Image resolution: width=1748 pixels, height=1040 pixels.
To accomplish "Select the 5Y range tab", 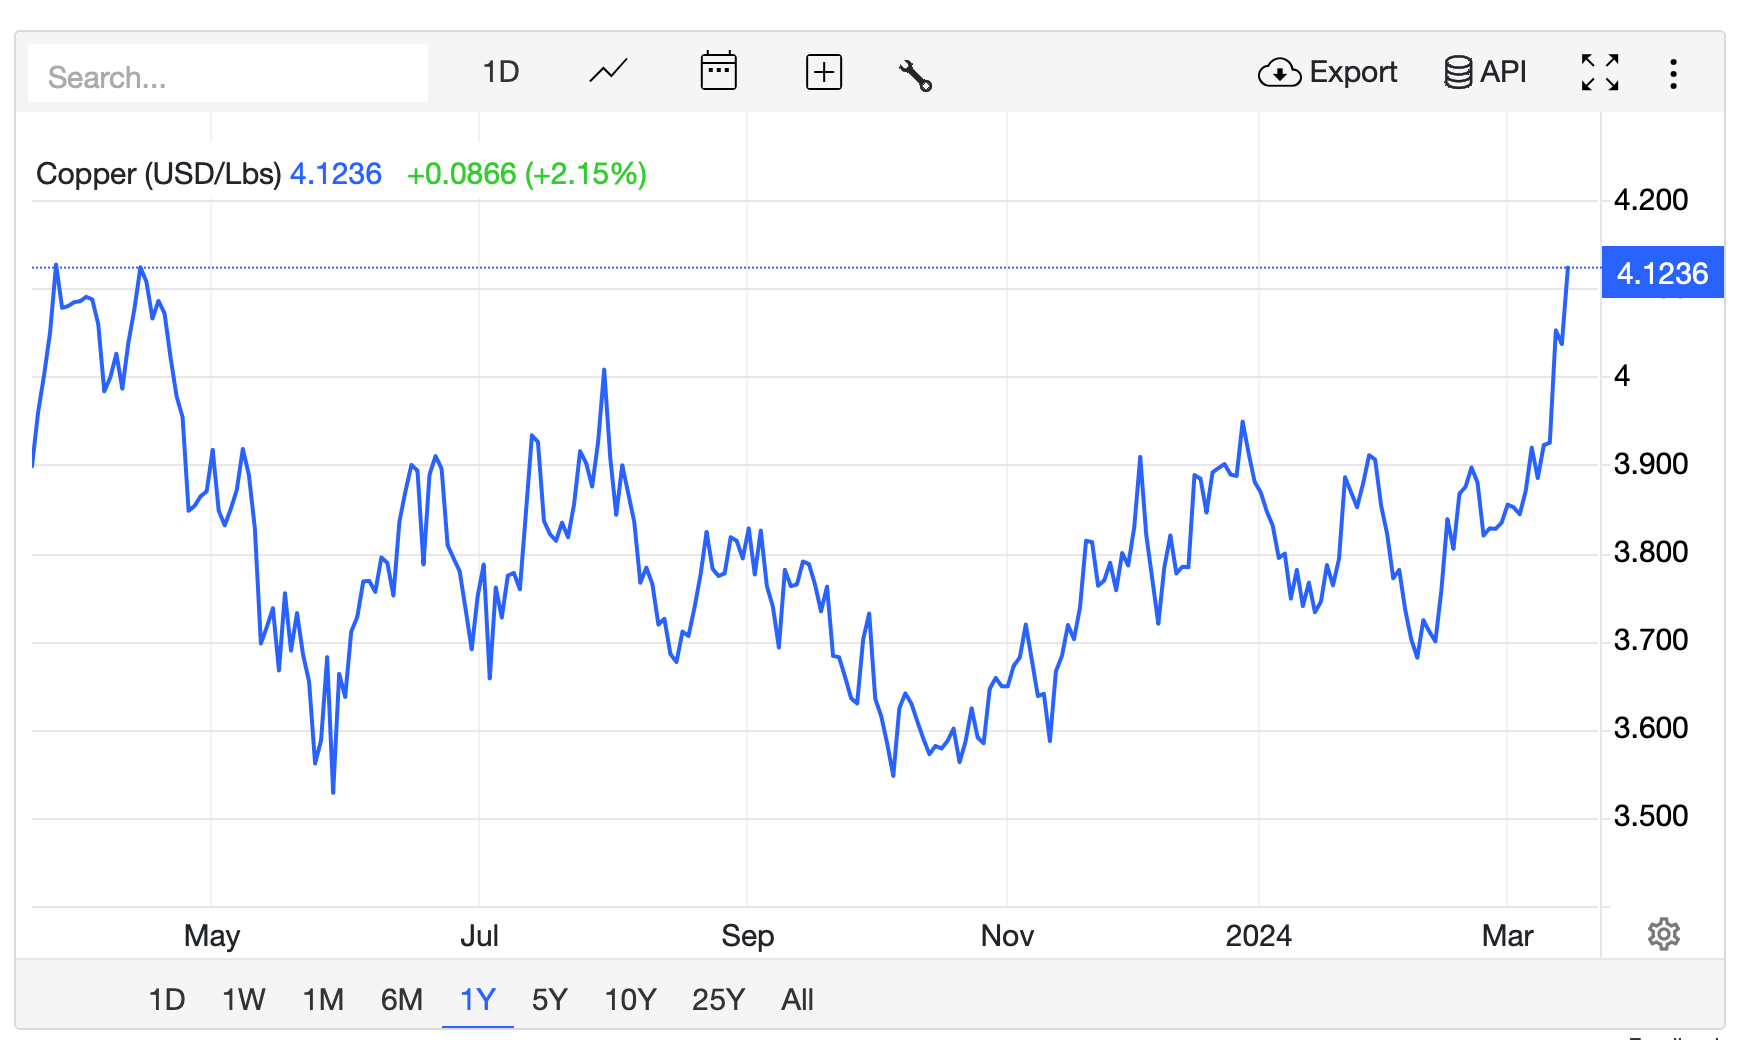I will 550,999.
